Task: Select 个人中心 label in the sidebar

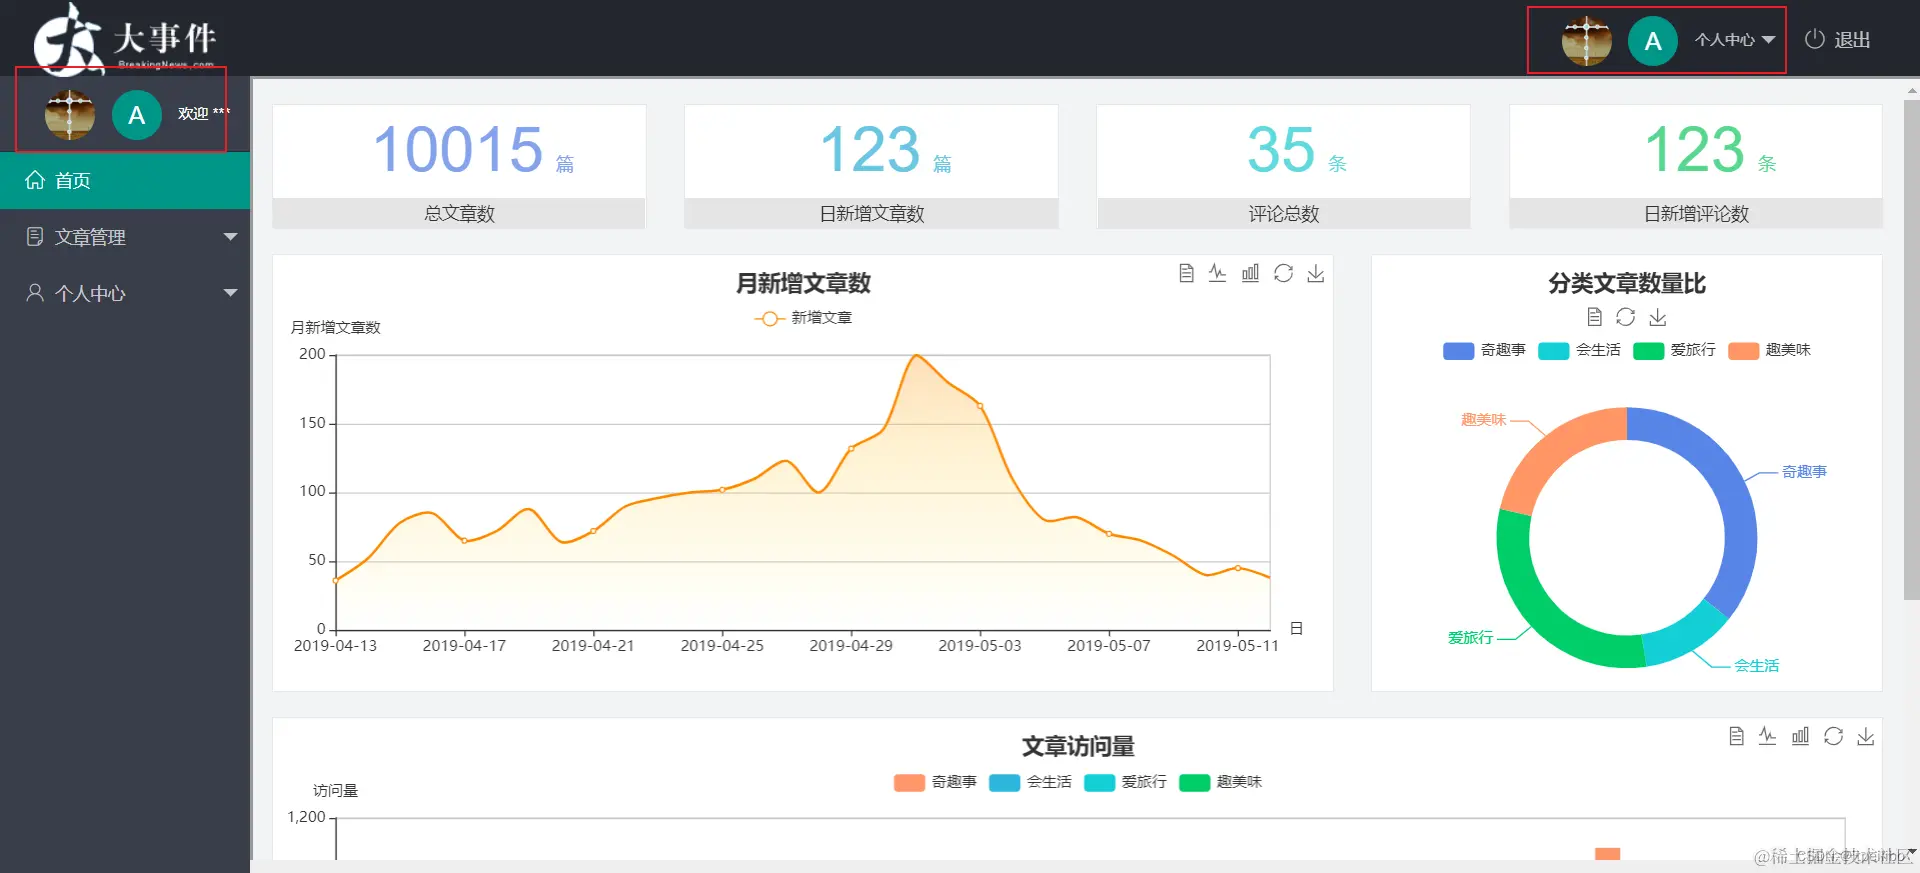Action: (90, 293)
